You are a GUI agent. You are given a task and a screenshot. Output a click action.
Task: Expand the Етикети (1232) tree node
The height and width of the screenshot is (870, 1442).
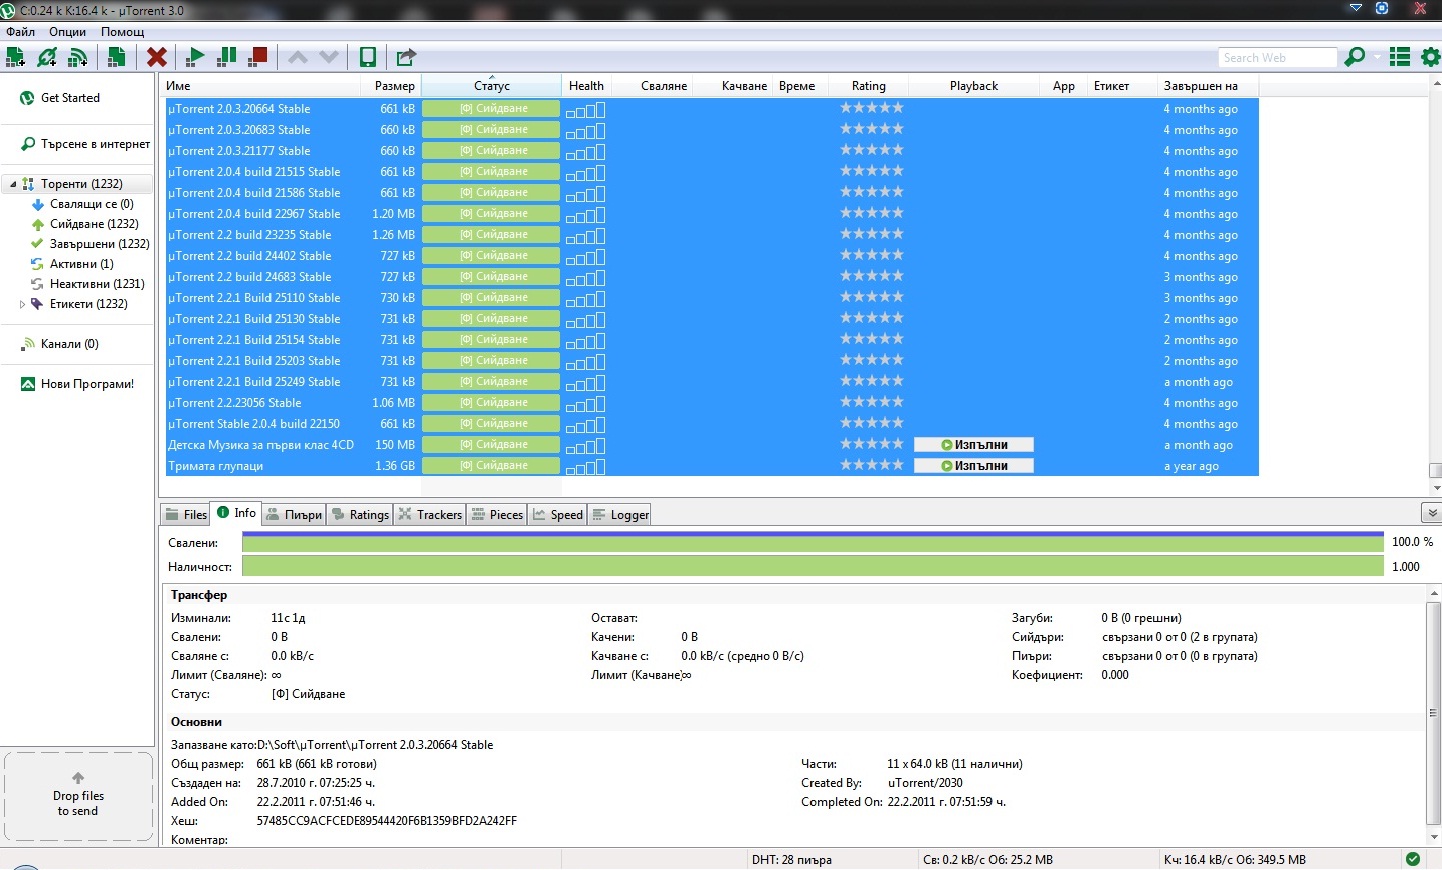22,304
